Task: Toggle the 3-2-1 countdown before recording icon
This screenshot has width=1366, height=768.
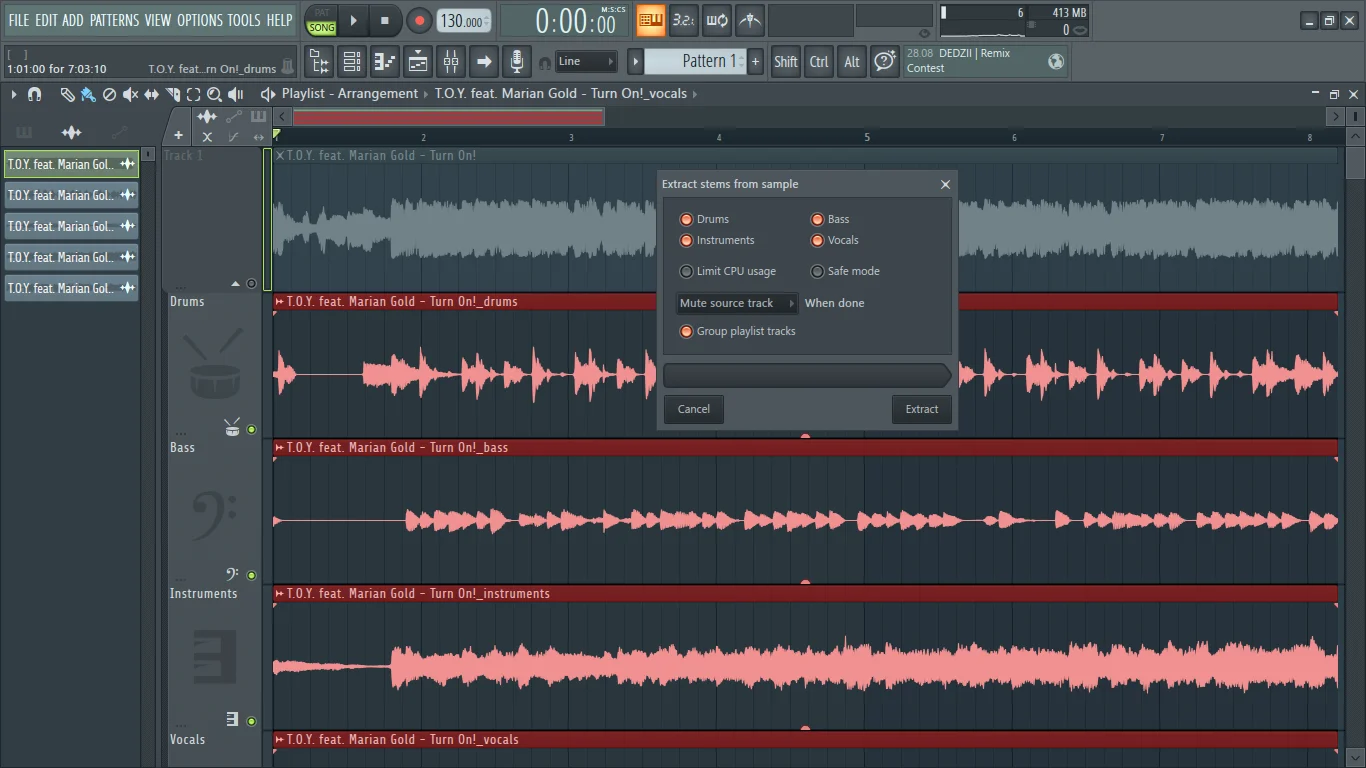Action: tap(683, 20)
